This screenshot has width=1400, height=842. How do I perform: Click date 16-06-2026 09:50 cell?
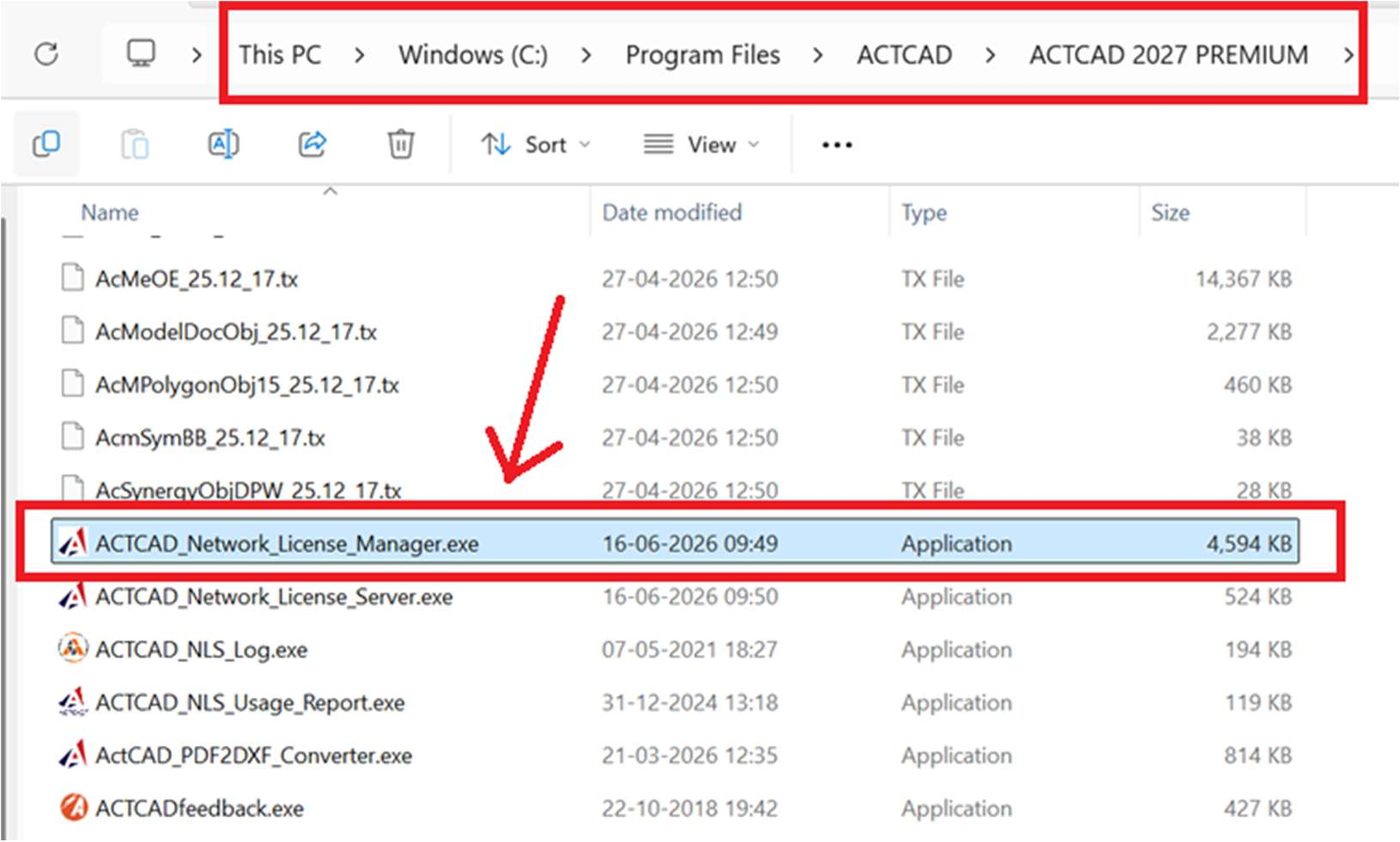tap(690, 598)
